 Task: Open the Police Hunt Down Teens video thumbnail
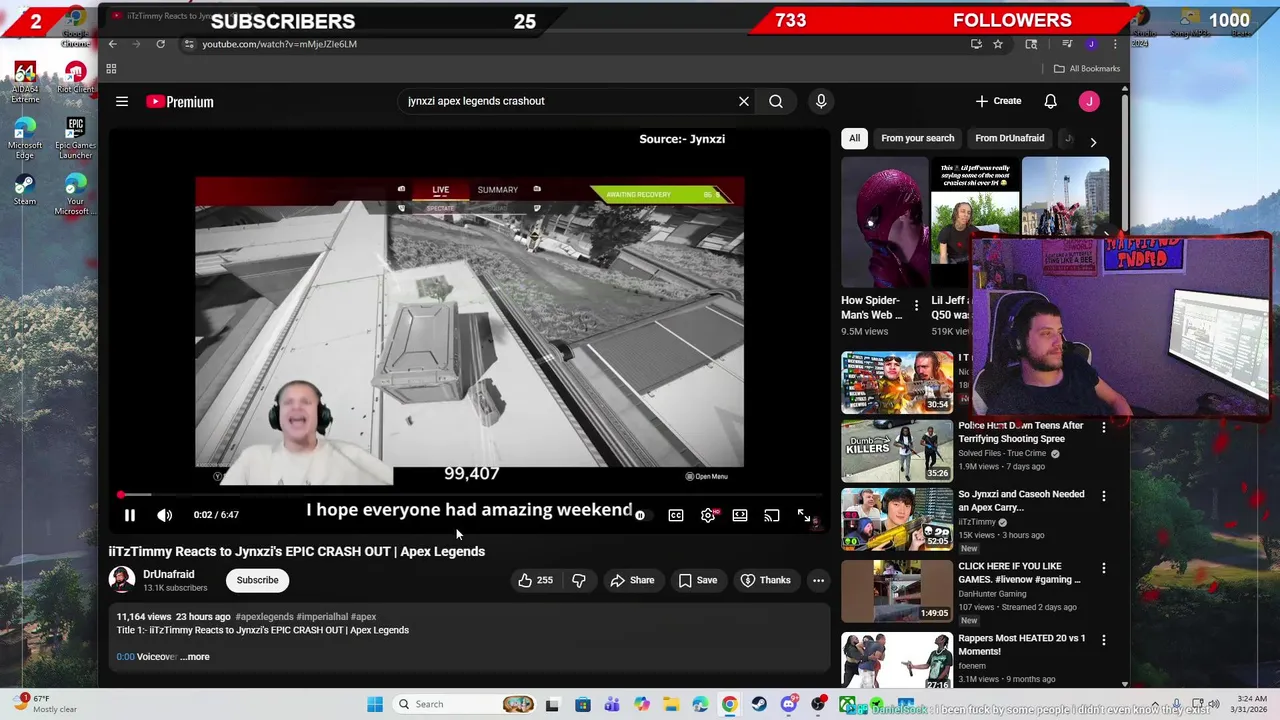click(x=897, y=450)
